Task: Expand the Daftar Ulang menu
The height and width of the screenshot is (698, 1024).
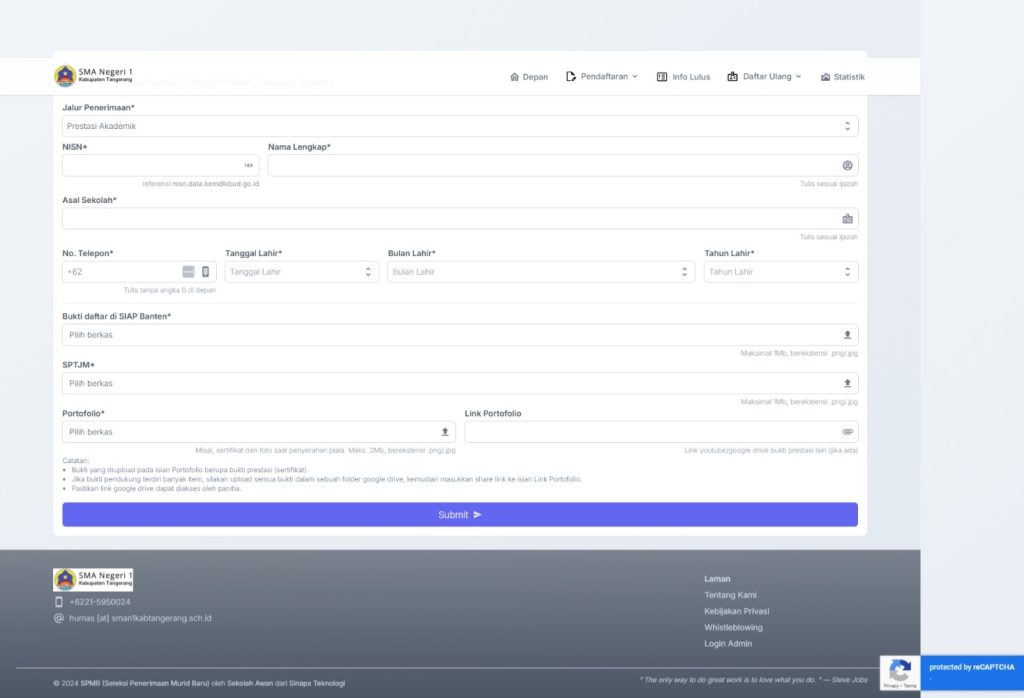Action: point(765,77)
